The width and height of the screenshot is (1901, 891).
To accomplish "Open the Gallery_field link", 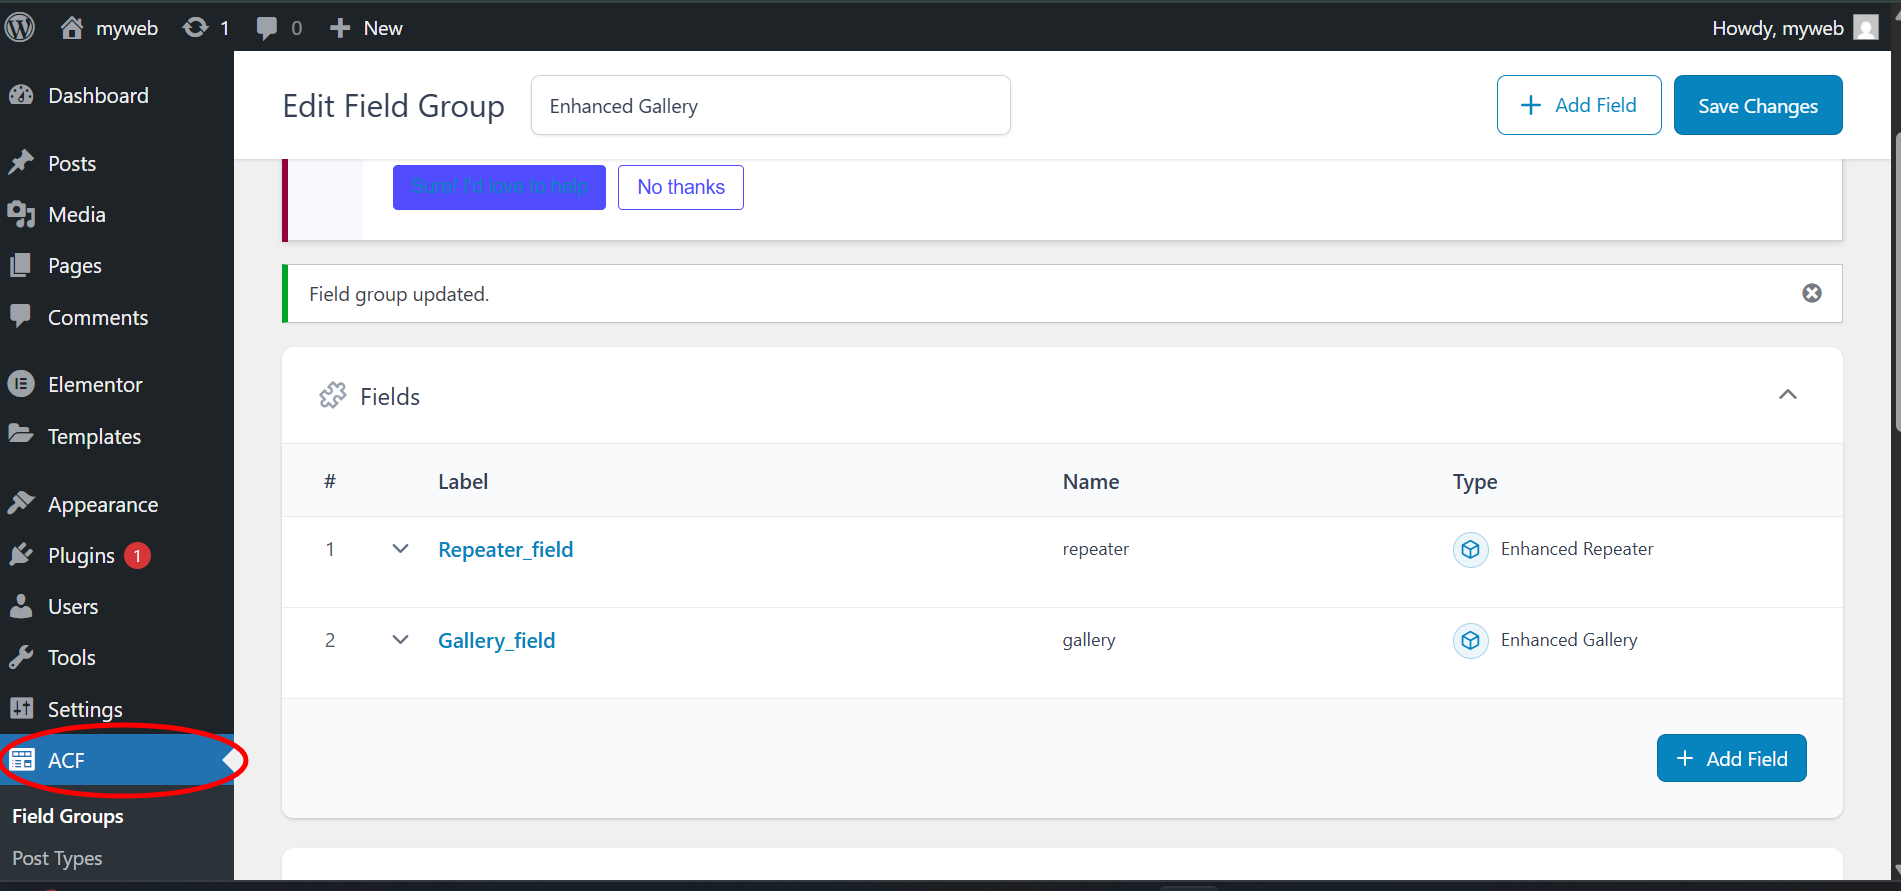I will [497, 640].
